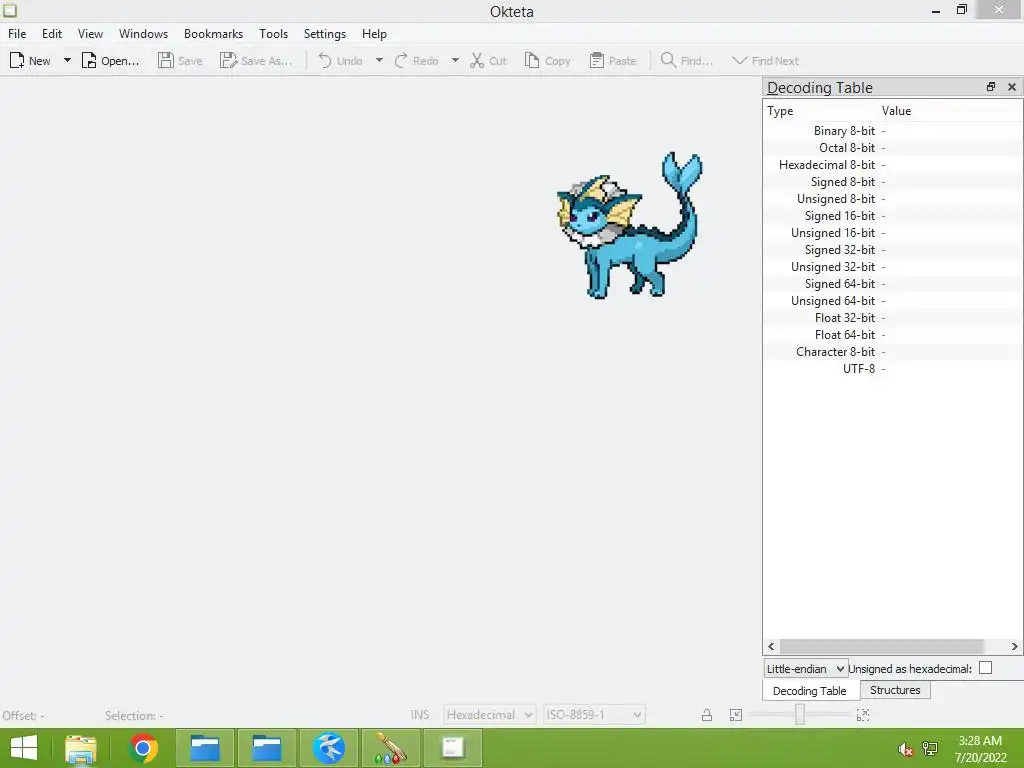Click the Redo toolbar icon
The height and width of the screenshot is (768, 1024).
[x=401, y=61]
